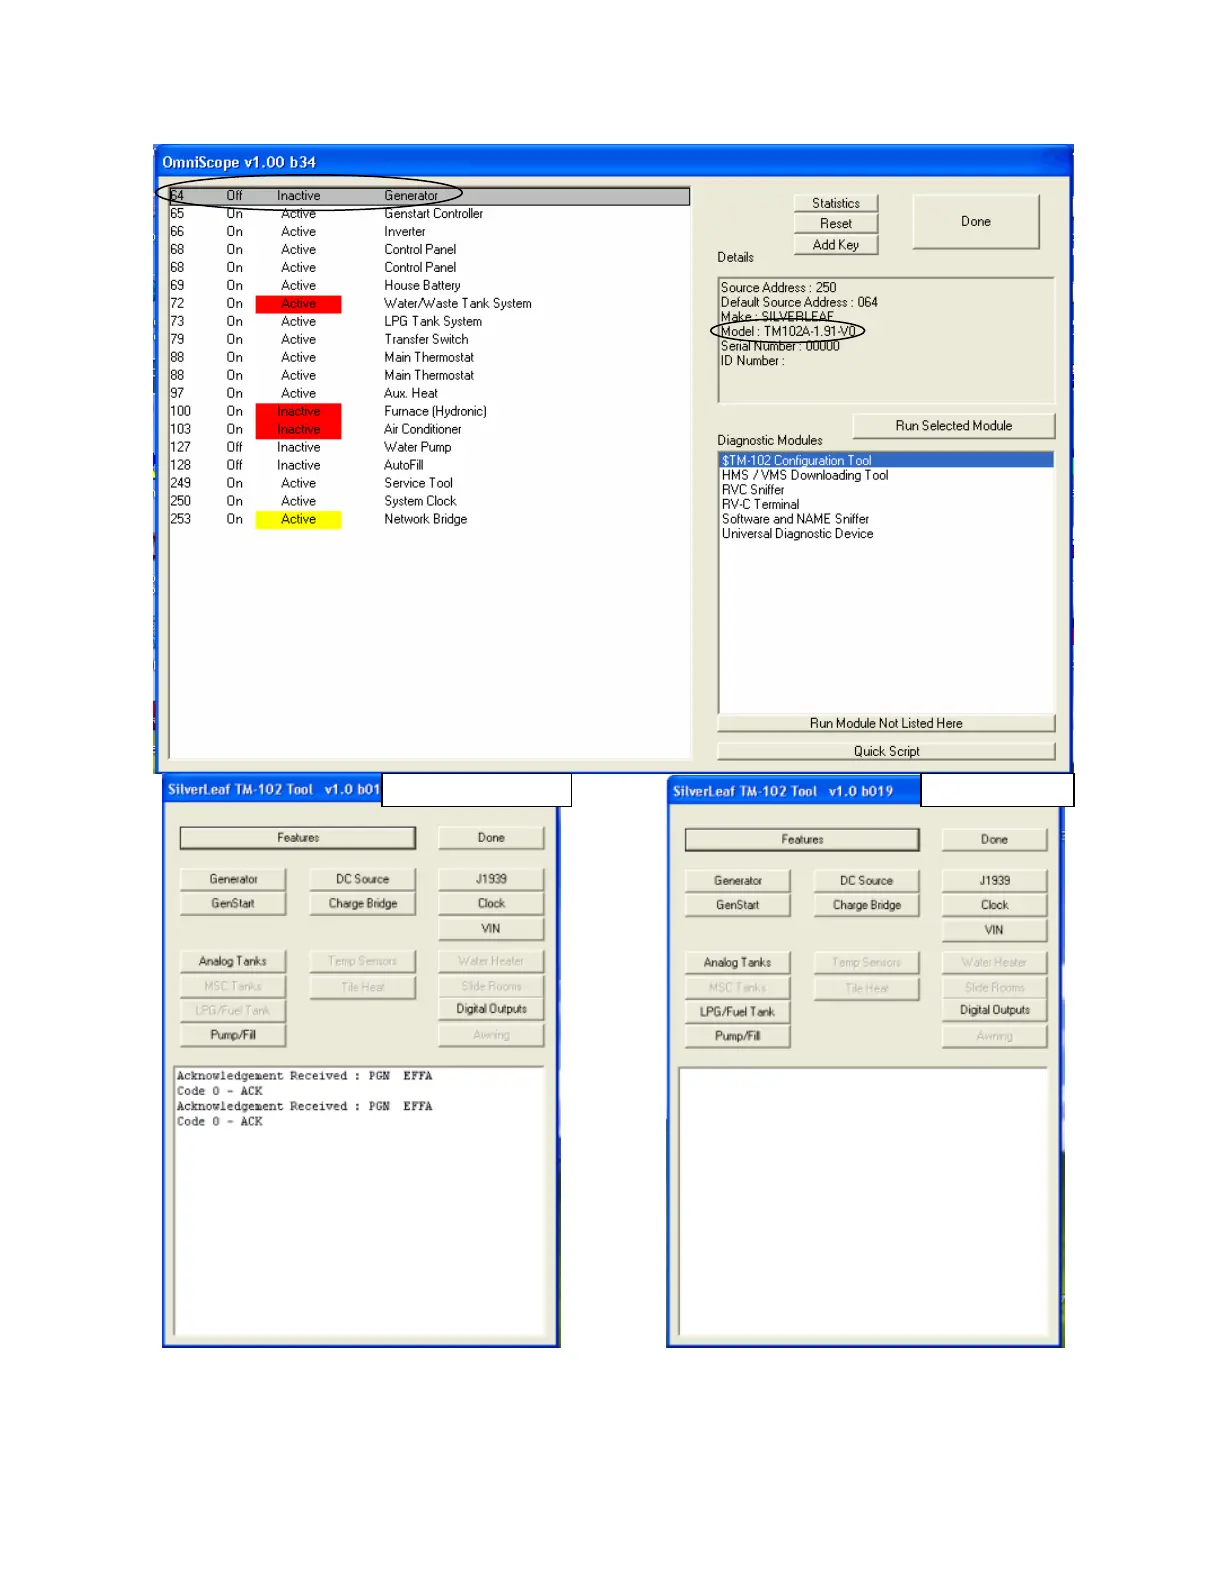
Task: Click Pump/Fill in left TM-102 Tool window
Action: [233, 1035]
